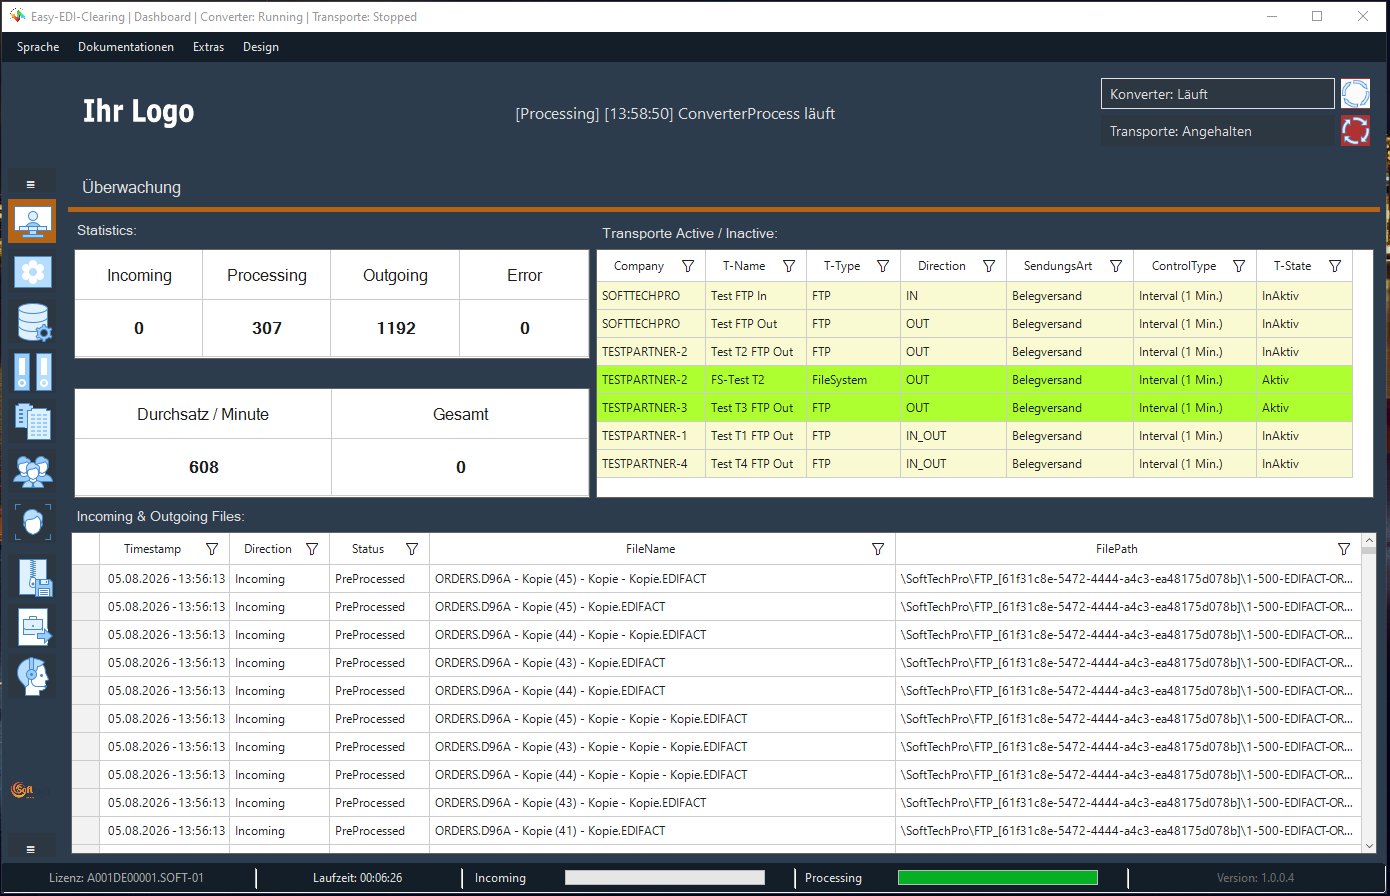Filter the Status column
The image size is (1390, 896).
pyautogui.click(x=412, y=549)
